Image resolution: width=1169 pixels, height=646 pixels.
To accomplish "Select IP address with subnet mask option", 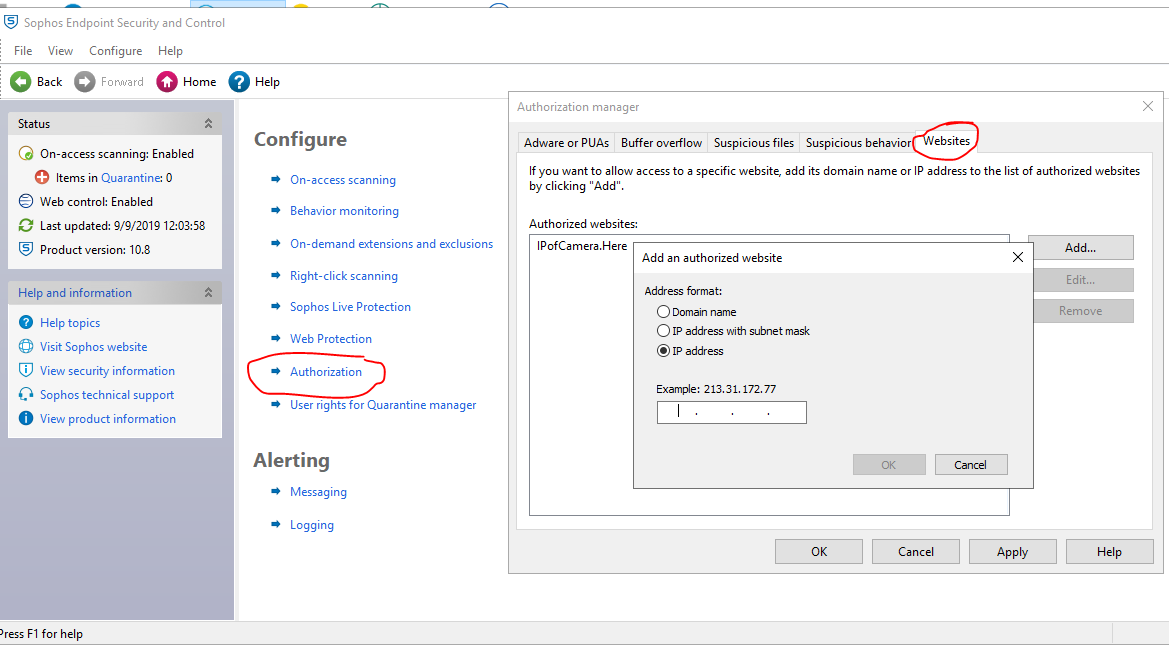I will tap(663, 330).
